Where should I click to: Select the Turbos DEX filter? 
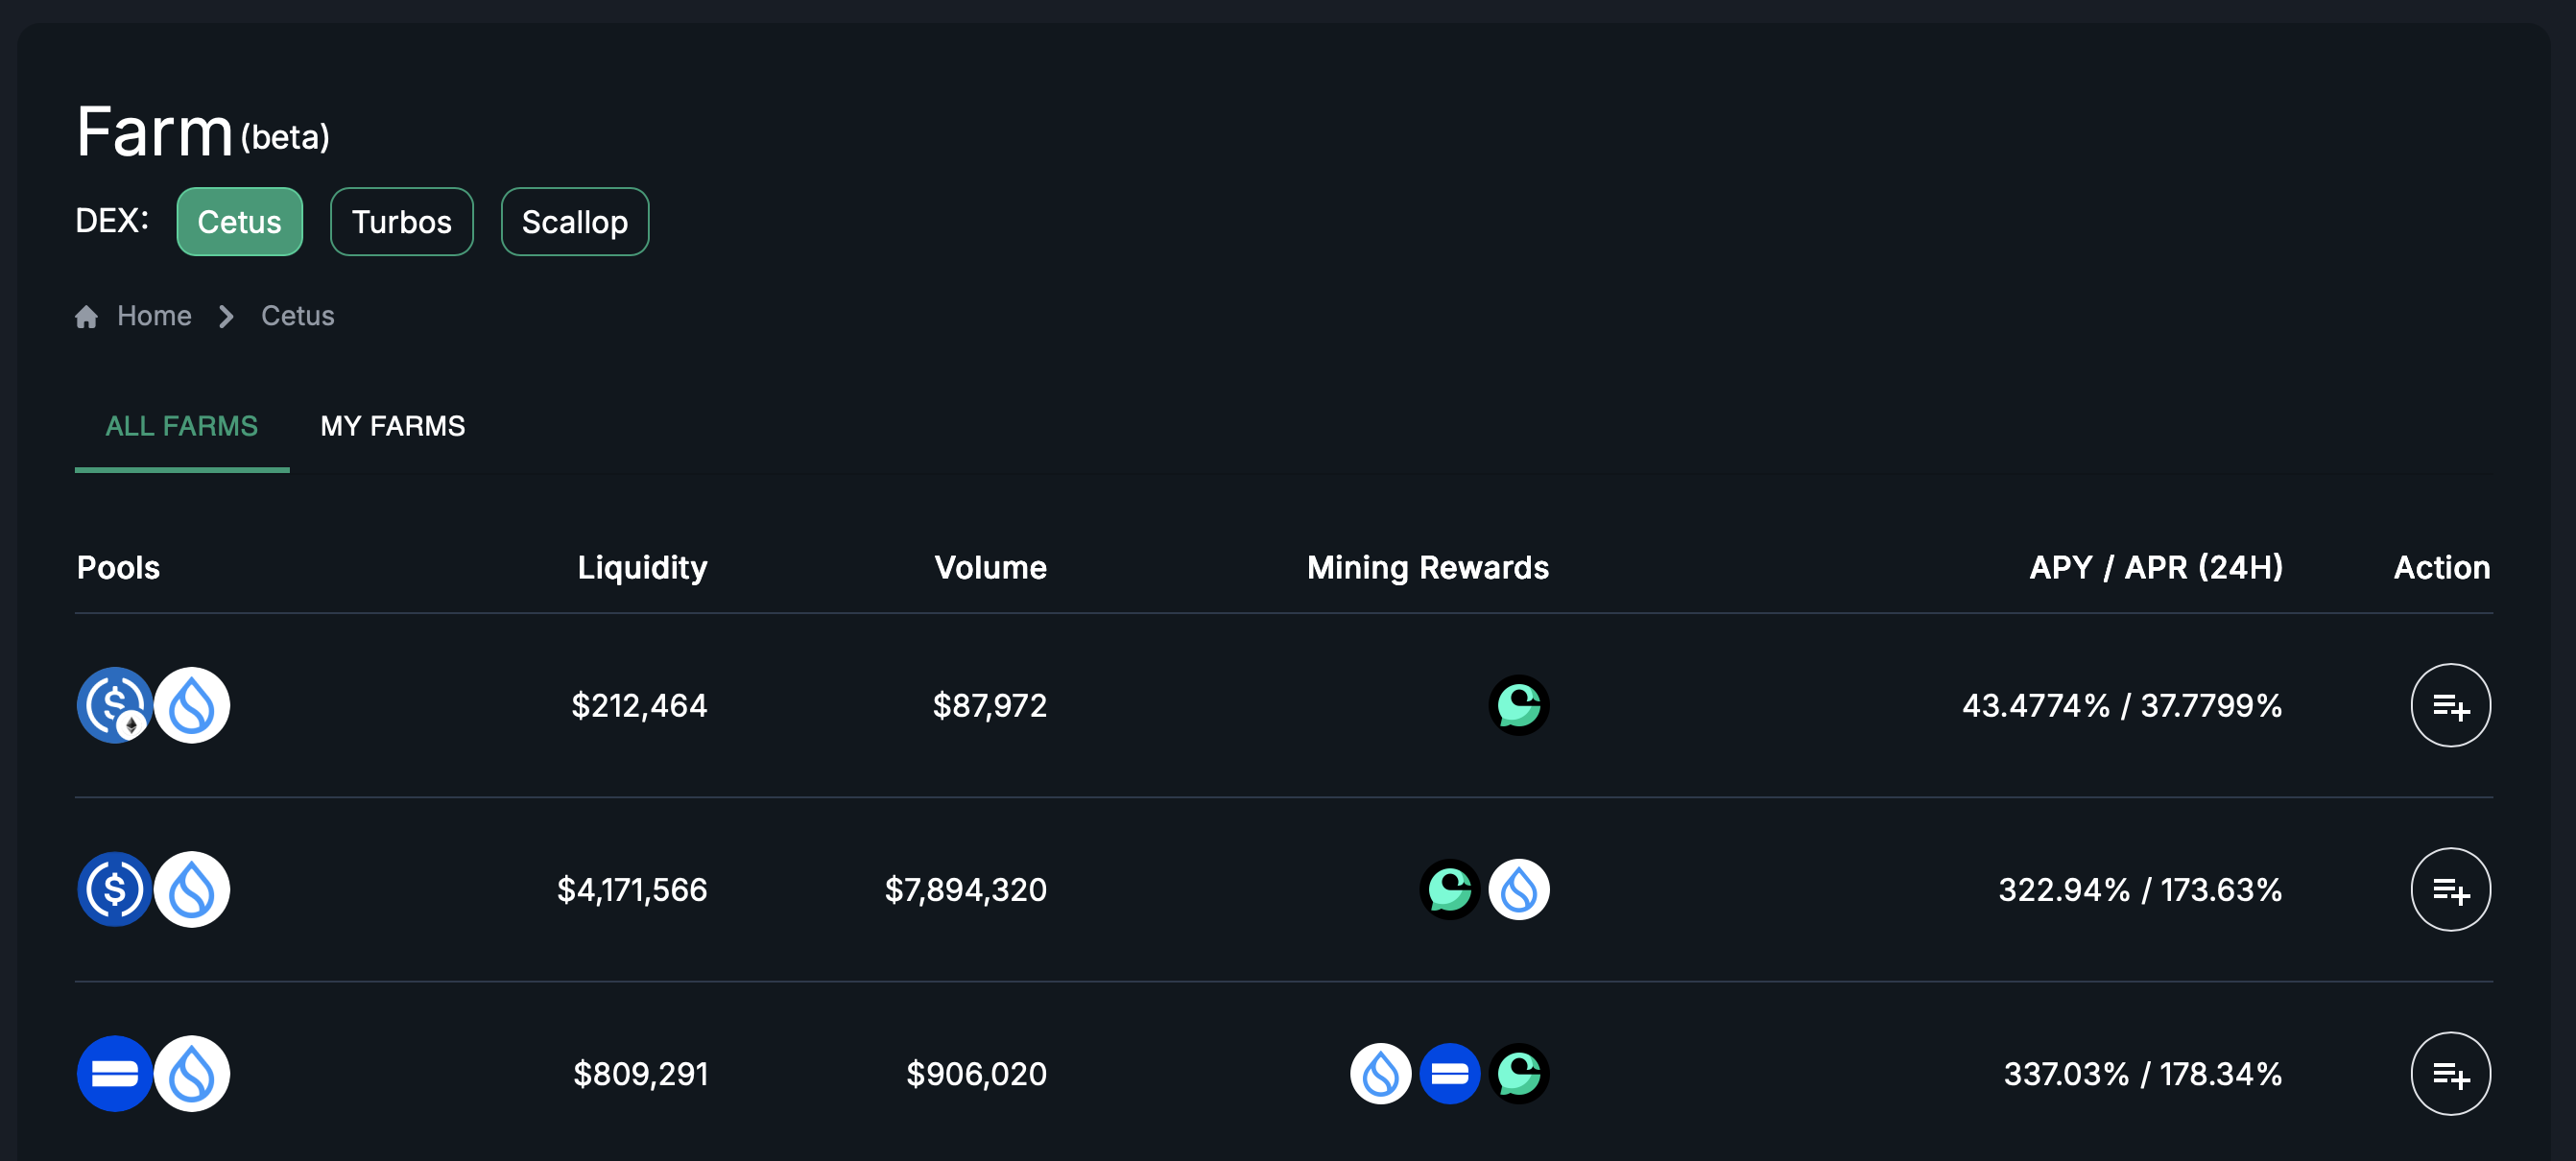(401, 222)
